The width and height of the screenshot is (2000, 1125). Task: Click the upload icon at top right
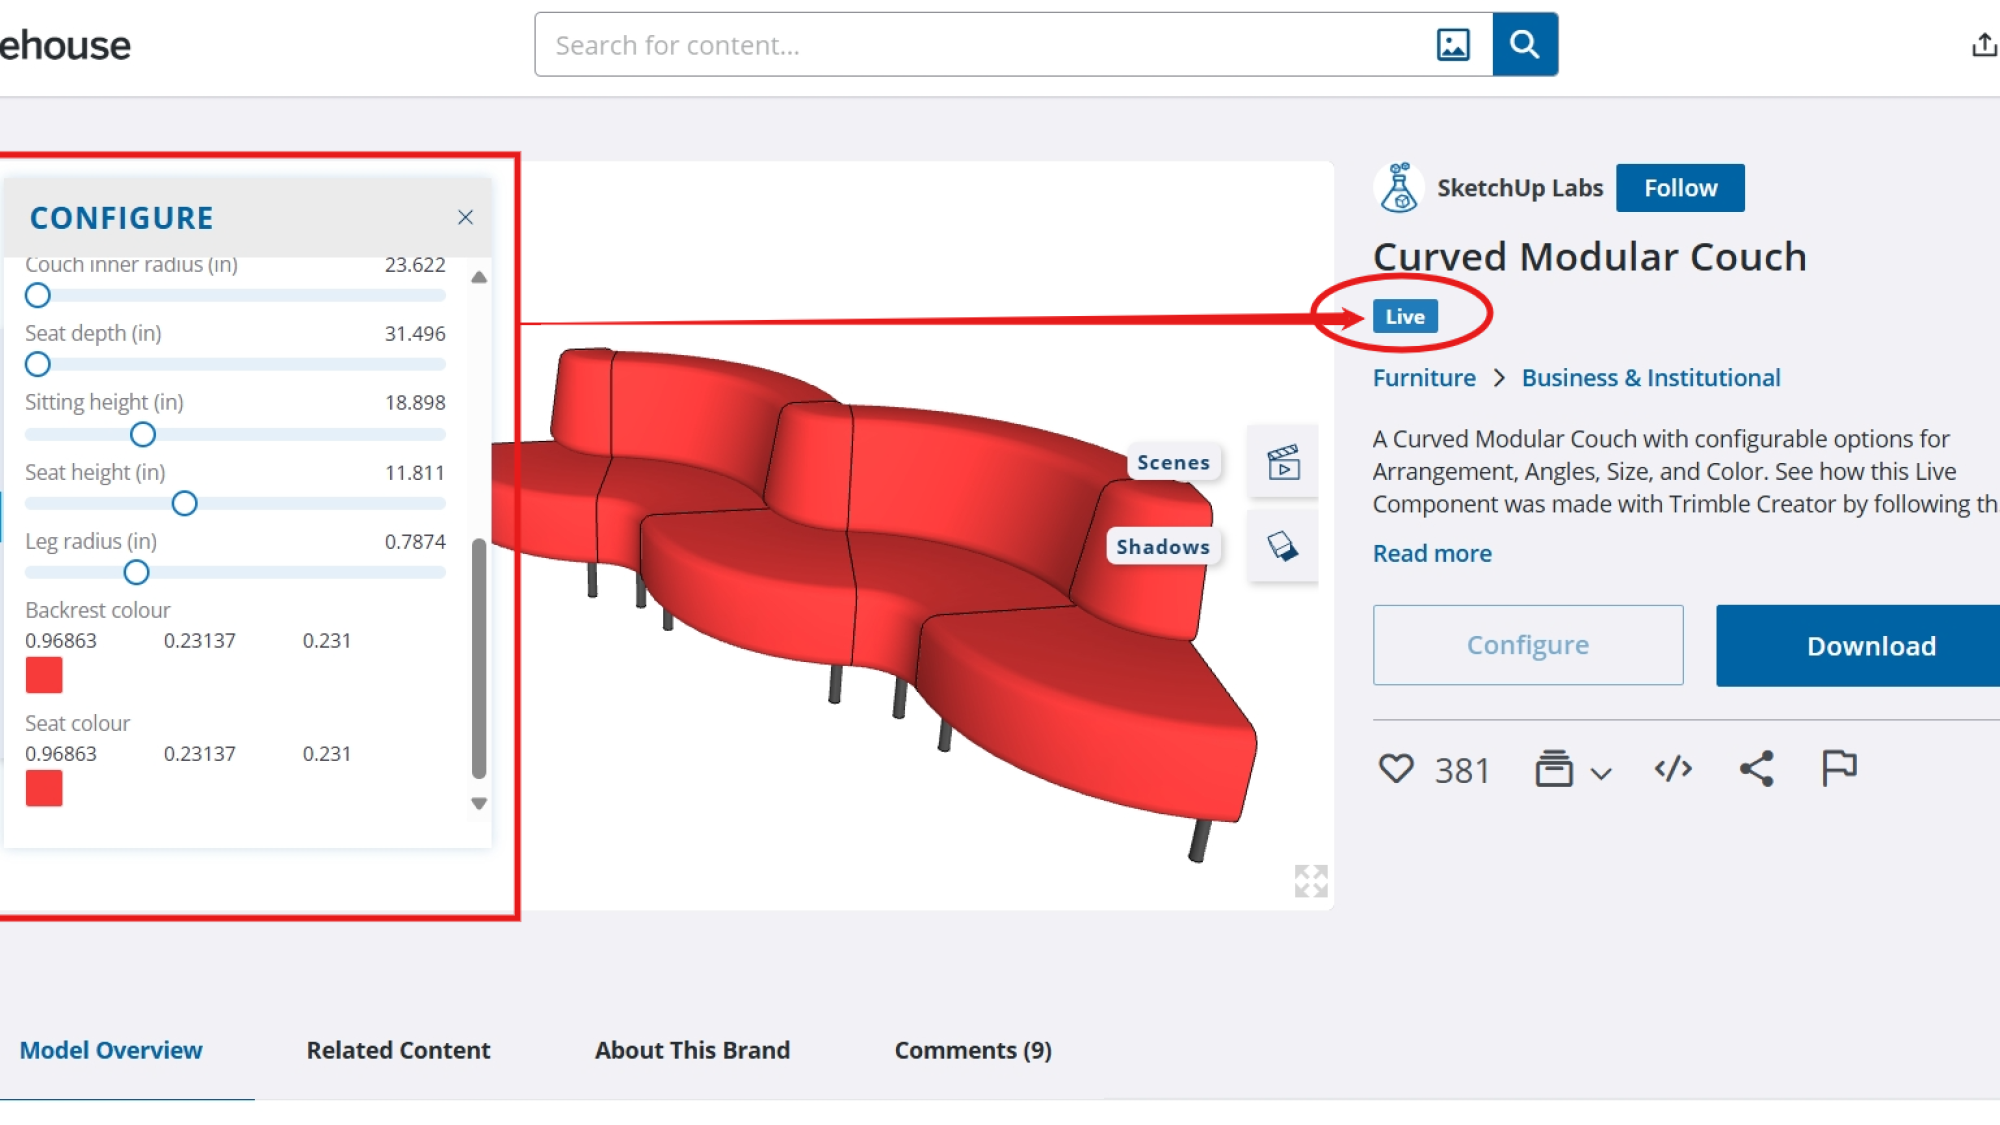pyautogui.click(x=1984, y=45)
